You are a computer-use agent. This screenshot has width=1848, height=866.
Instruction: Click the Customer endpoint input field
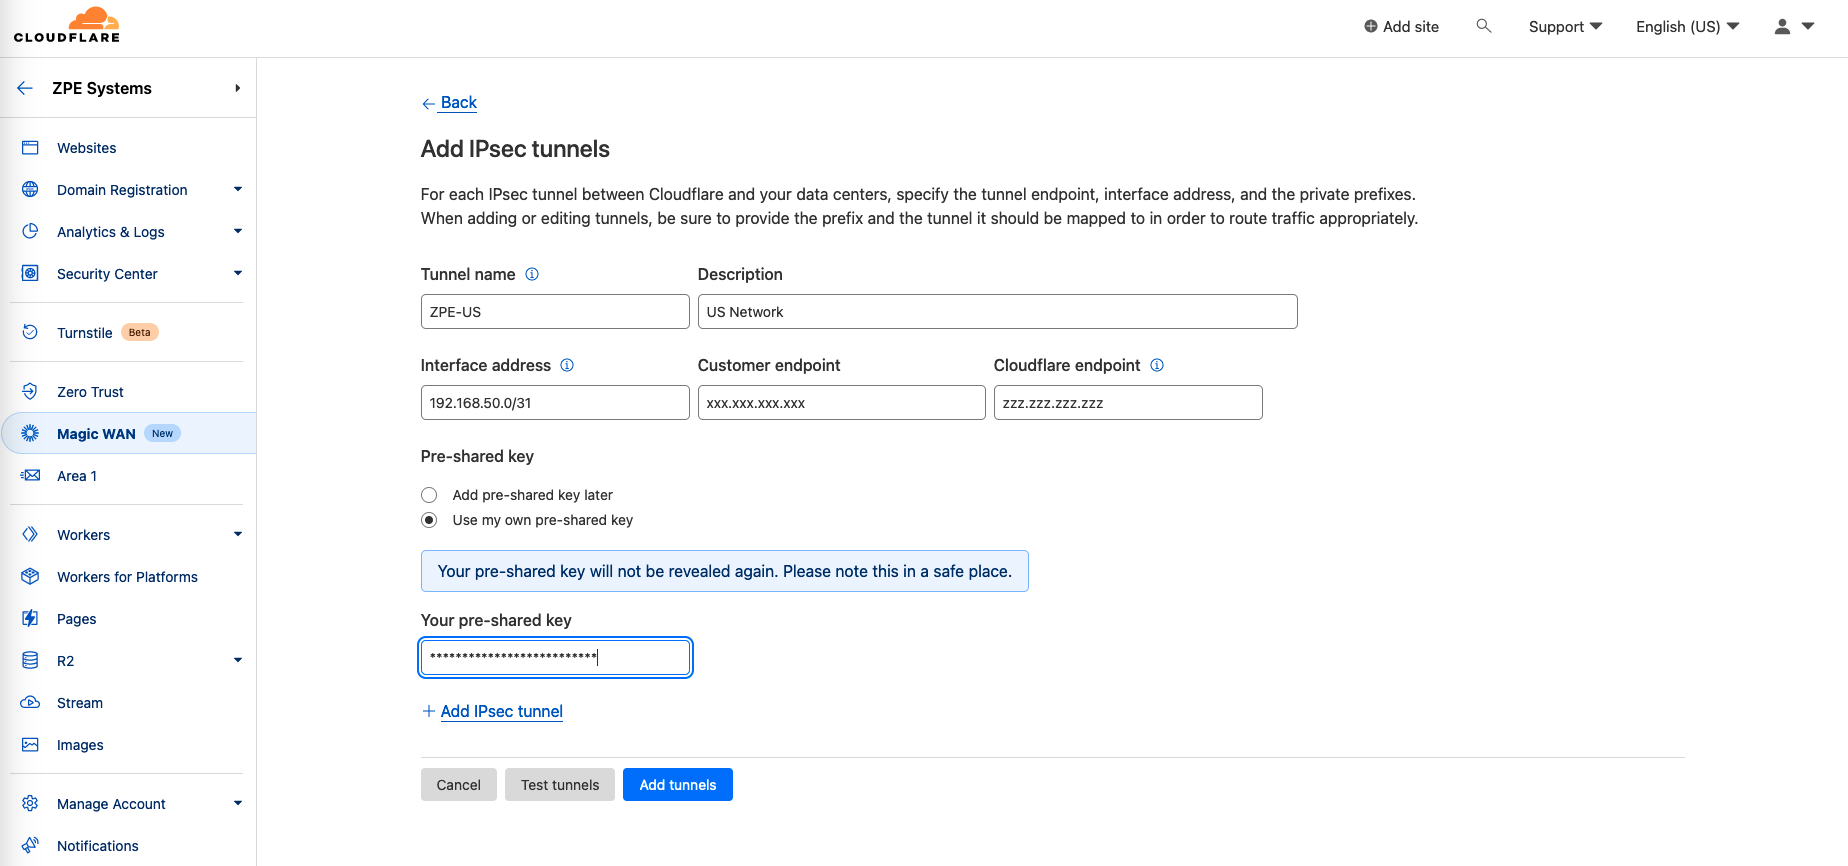[x=841, y=403]
